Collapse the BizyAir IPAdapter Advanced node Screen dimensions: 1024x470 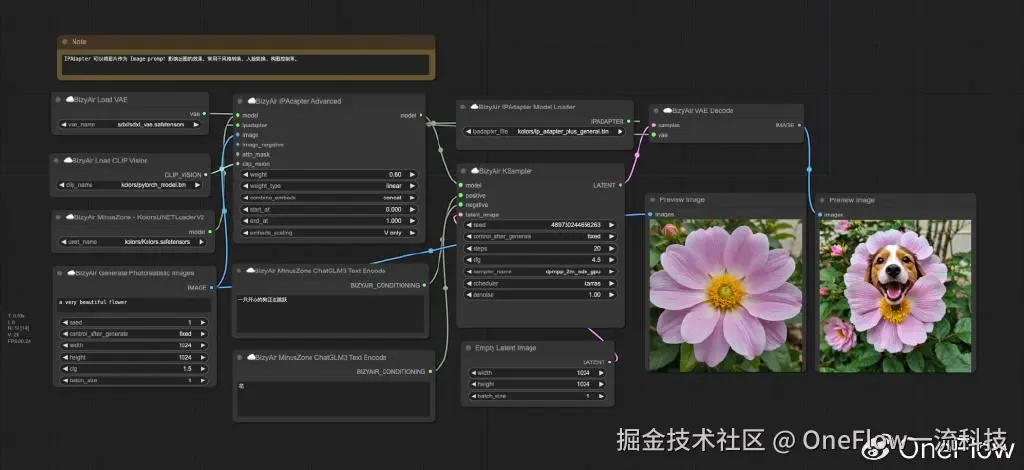(241, 101)
